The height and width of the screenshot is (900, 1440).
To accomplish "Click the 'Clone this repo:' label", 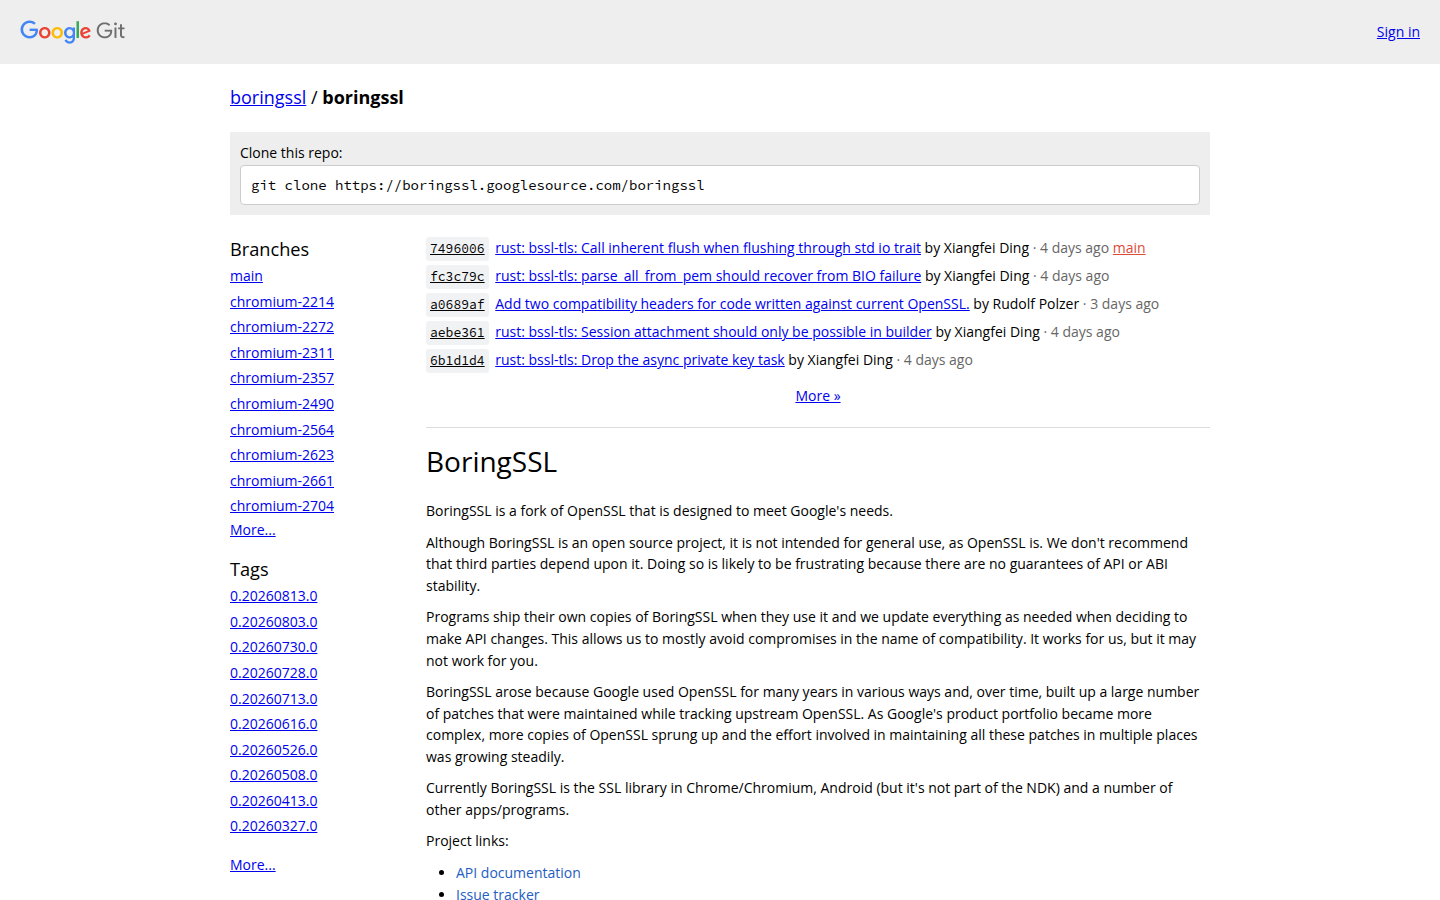I will pyautogui.click(x=291, y=153).
